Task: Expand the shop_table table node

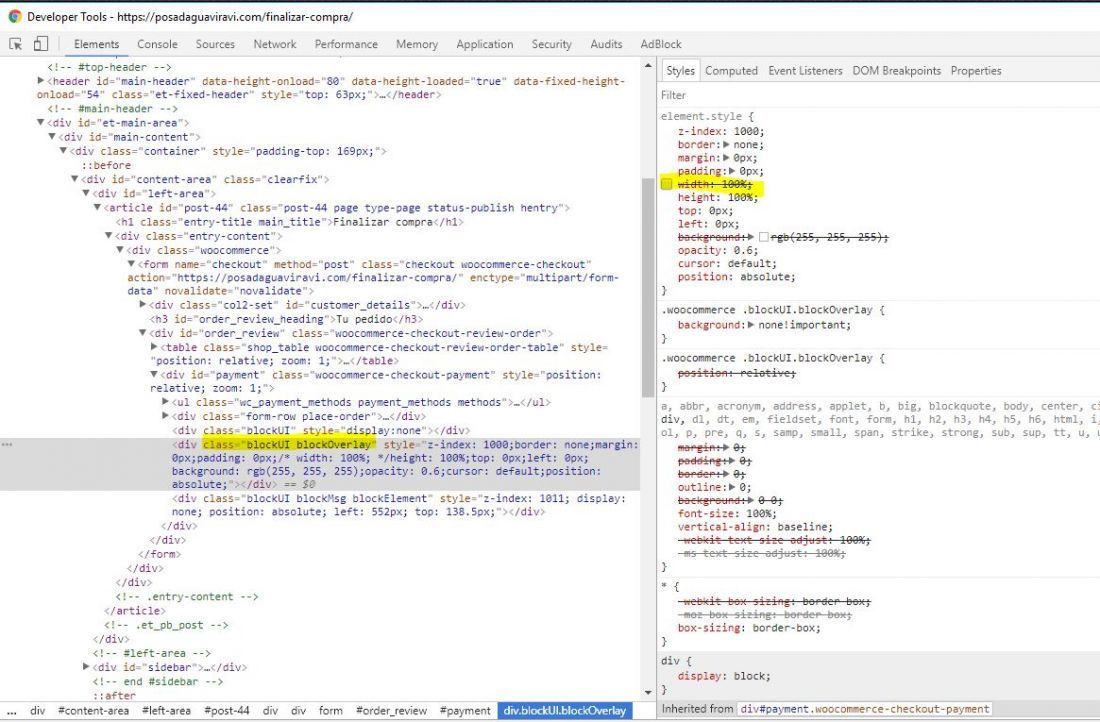Action: pos(154,347)
